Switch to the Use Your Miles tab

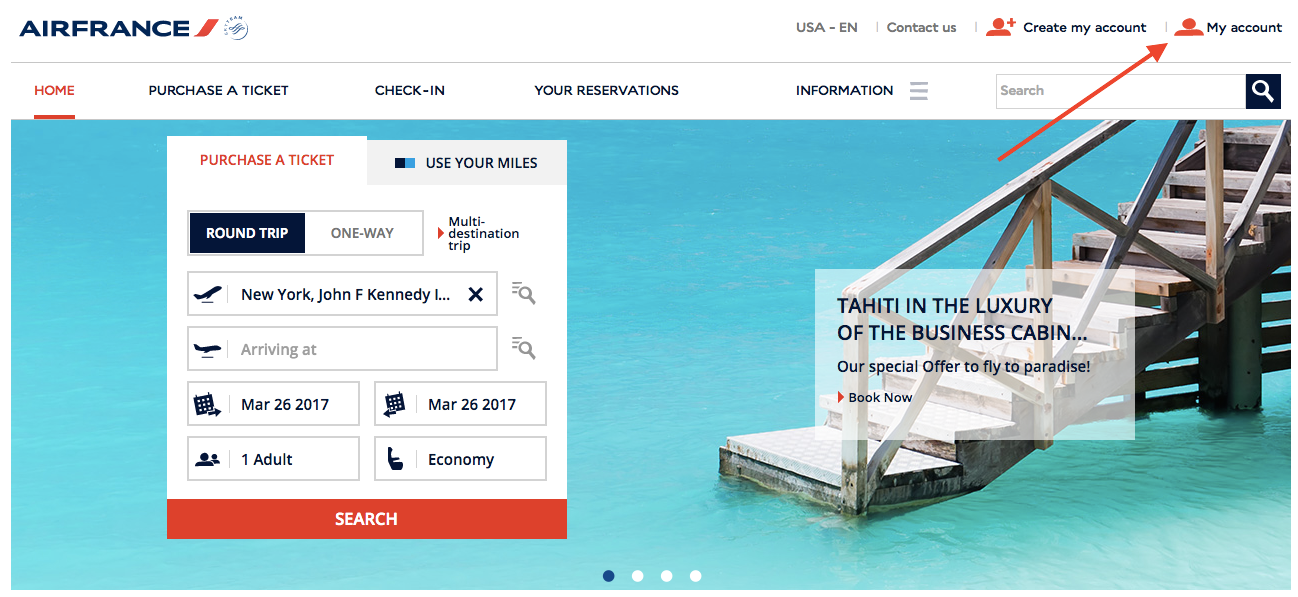coord(467,163)
